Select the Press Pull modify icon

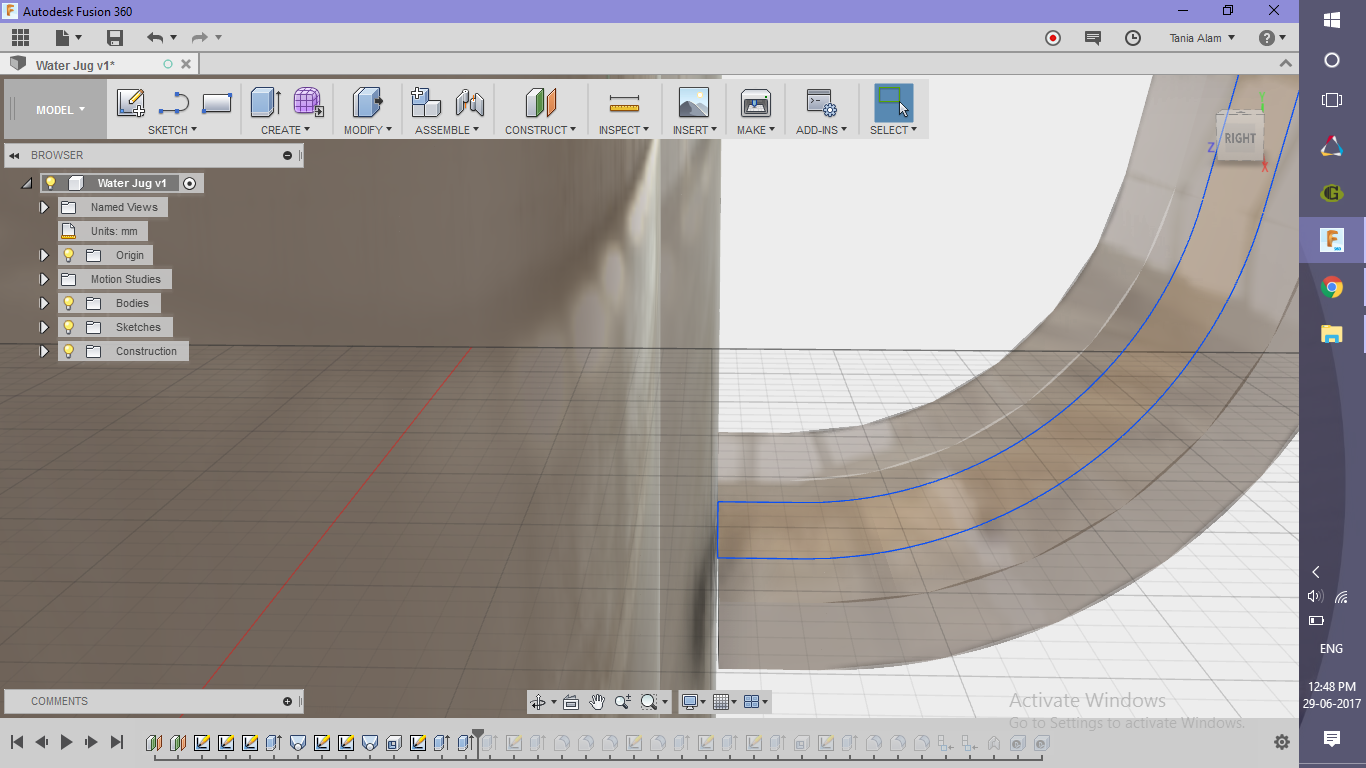point(367,103)
